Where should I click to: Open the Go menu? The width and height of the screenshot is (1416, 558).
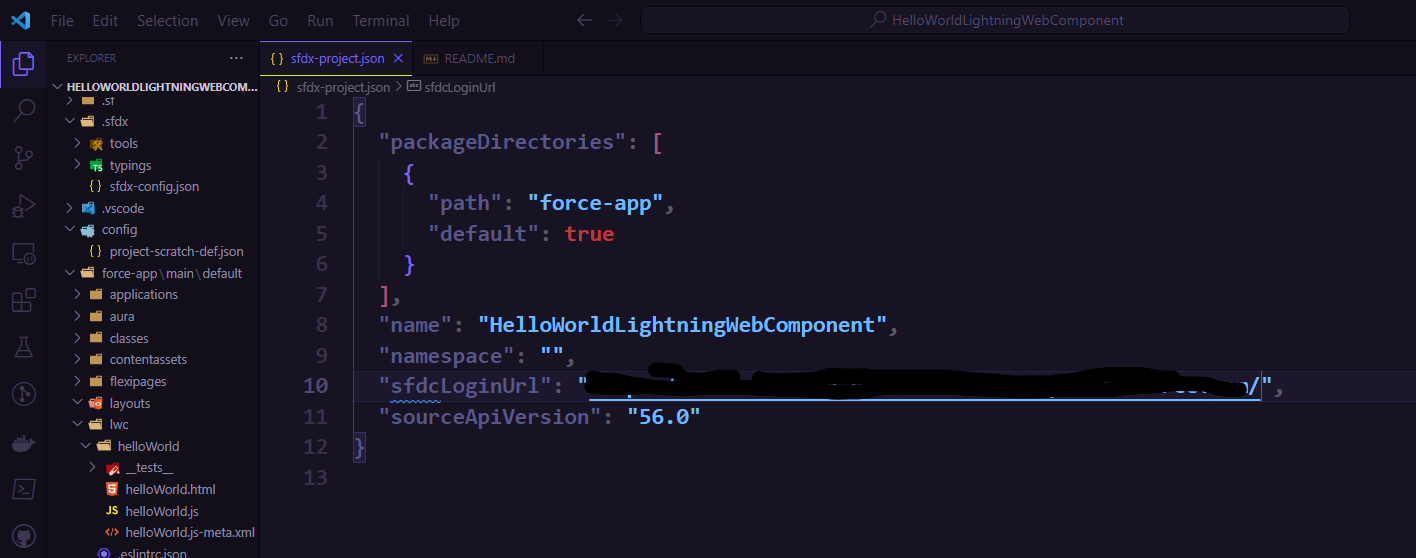coord(278,20)
